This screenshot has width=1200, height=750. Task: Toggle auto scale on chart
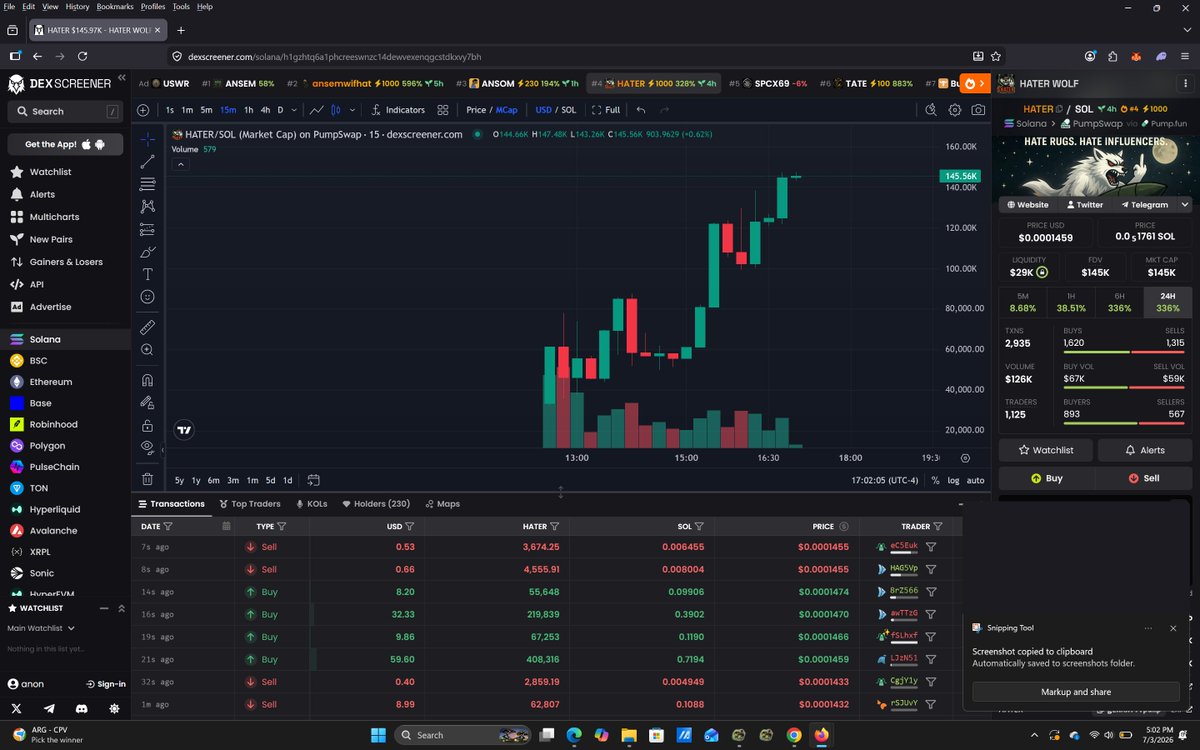click(x=975, y=480)
